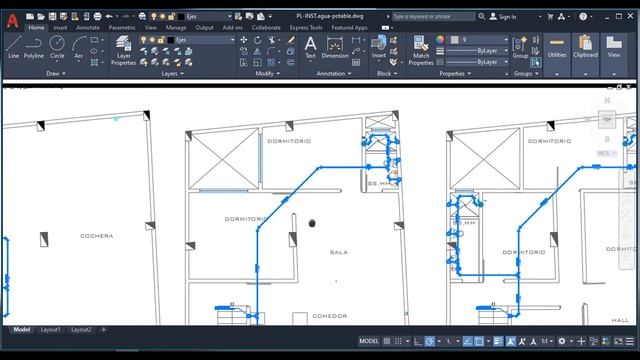Click the Insert block tool
The image size is (640, 360).
[x=378, y=47]
